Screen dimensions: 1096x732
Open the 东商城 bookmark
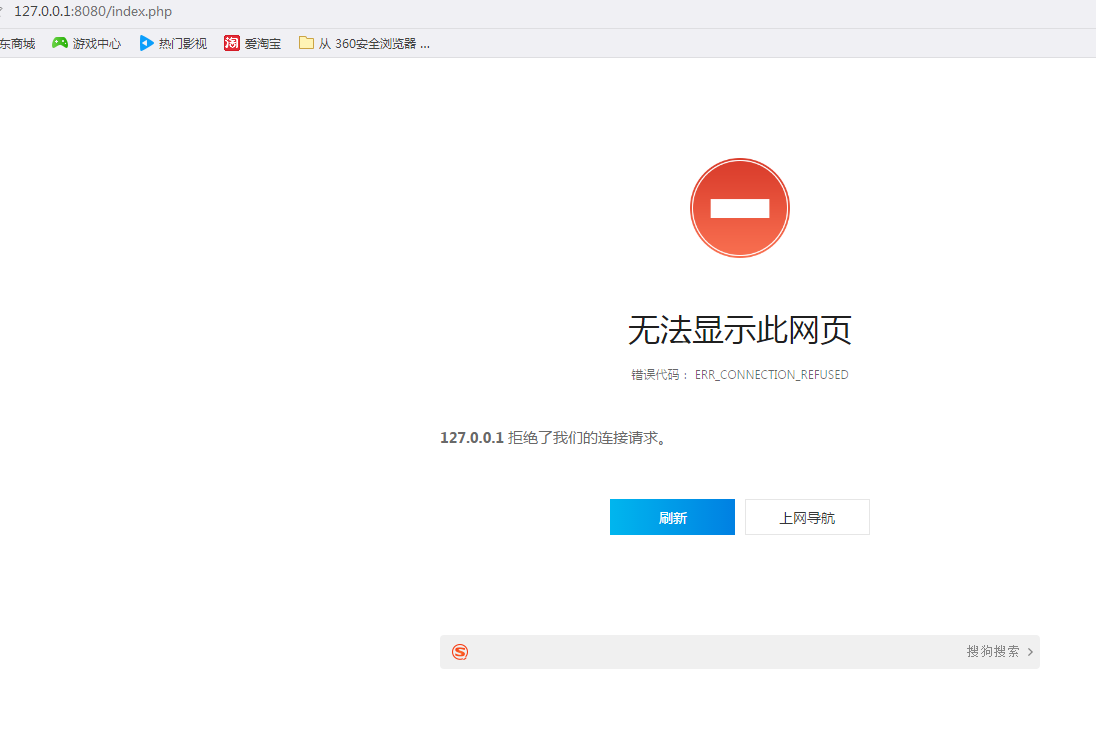click(17, 43)
